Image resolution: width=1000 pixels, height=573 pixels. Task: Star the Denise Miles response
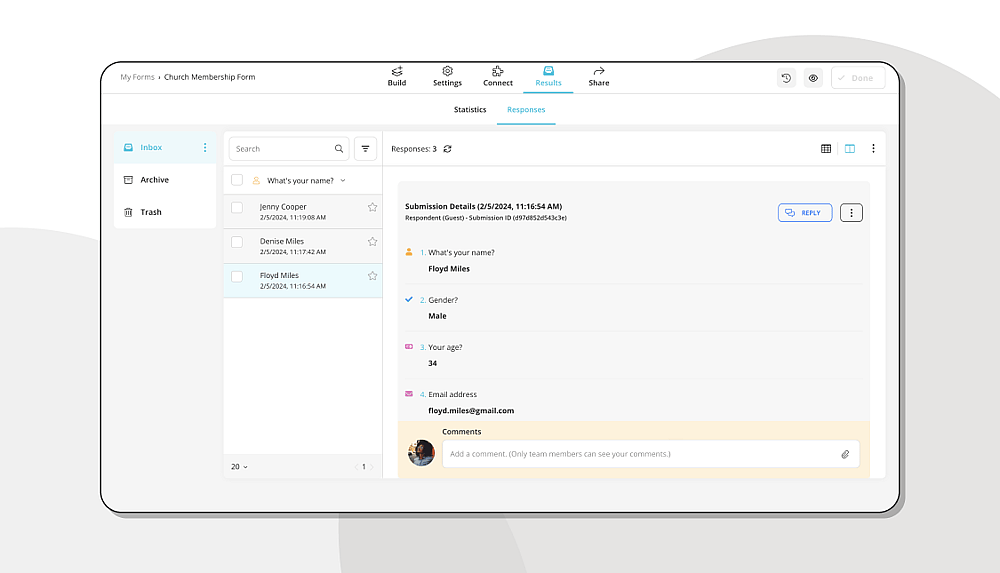pos(372,242)
